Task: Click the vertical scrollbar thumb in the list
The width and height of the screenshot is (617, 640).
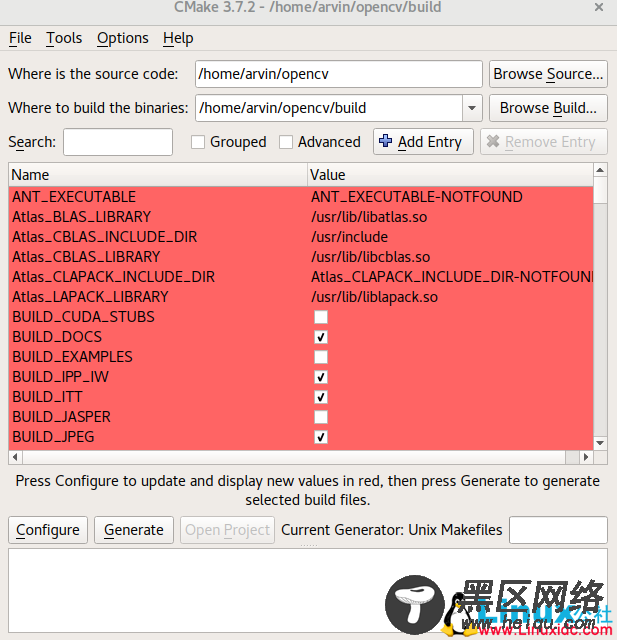Action: [600, 190]
